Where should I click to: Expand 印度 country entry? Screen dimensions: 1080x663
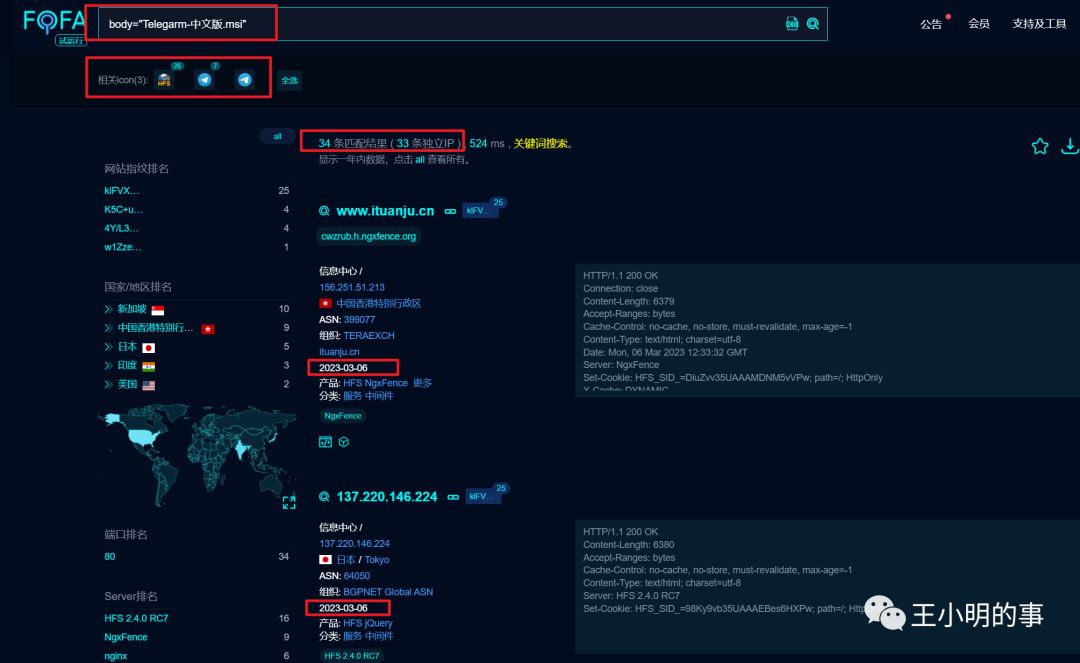click(108, 366)
